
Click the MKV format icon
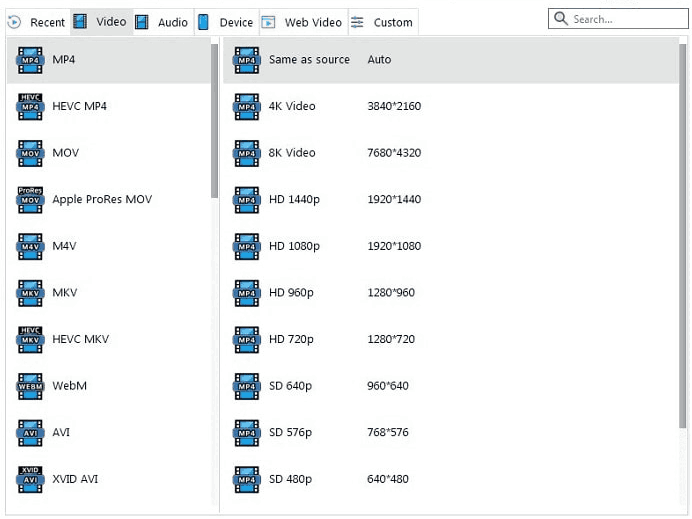click(30, 293)
